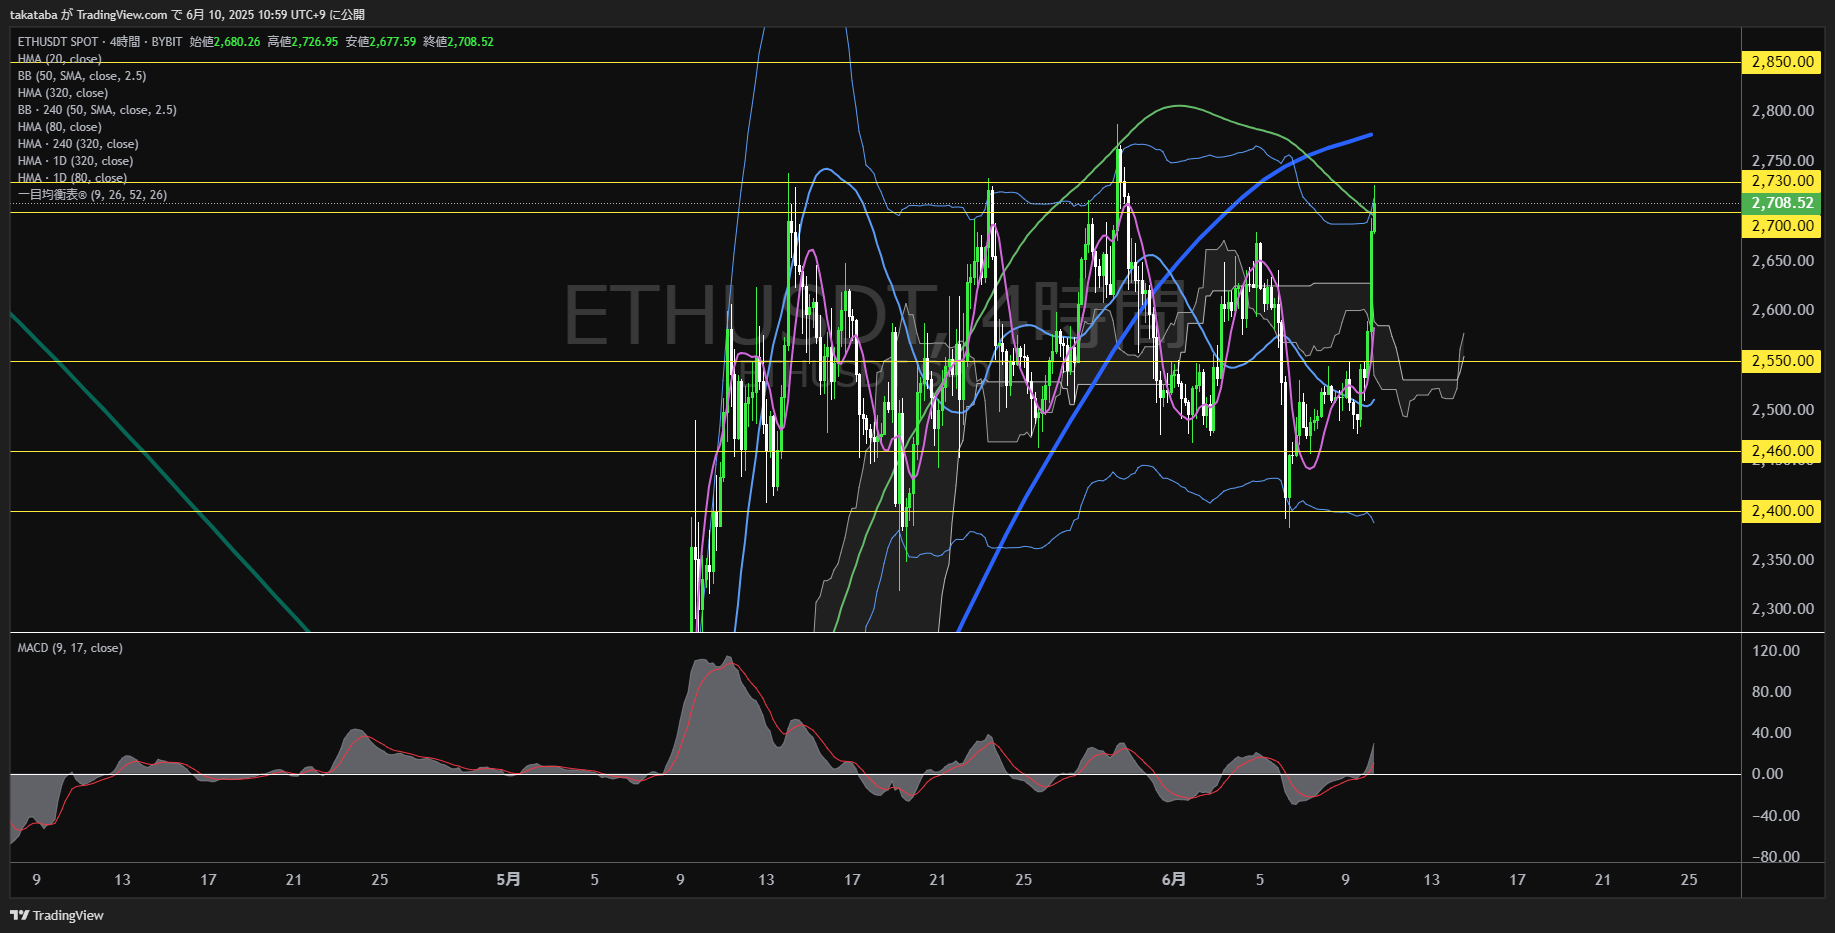Select the HMA · 1D (80, close) legend

click(x=72, y=178)
